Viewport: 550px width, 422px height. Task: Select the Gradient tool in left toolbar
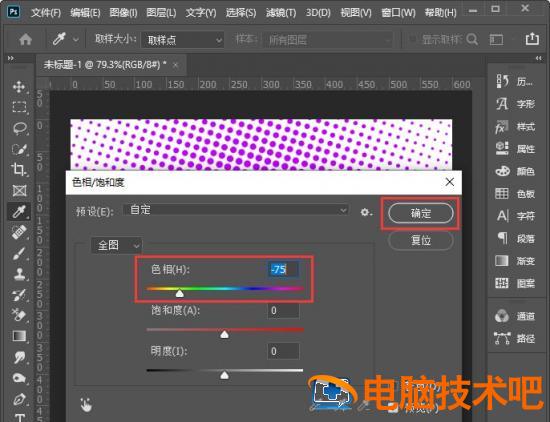point(19,336)
